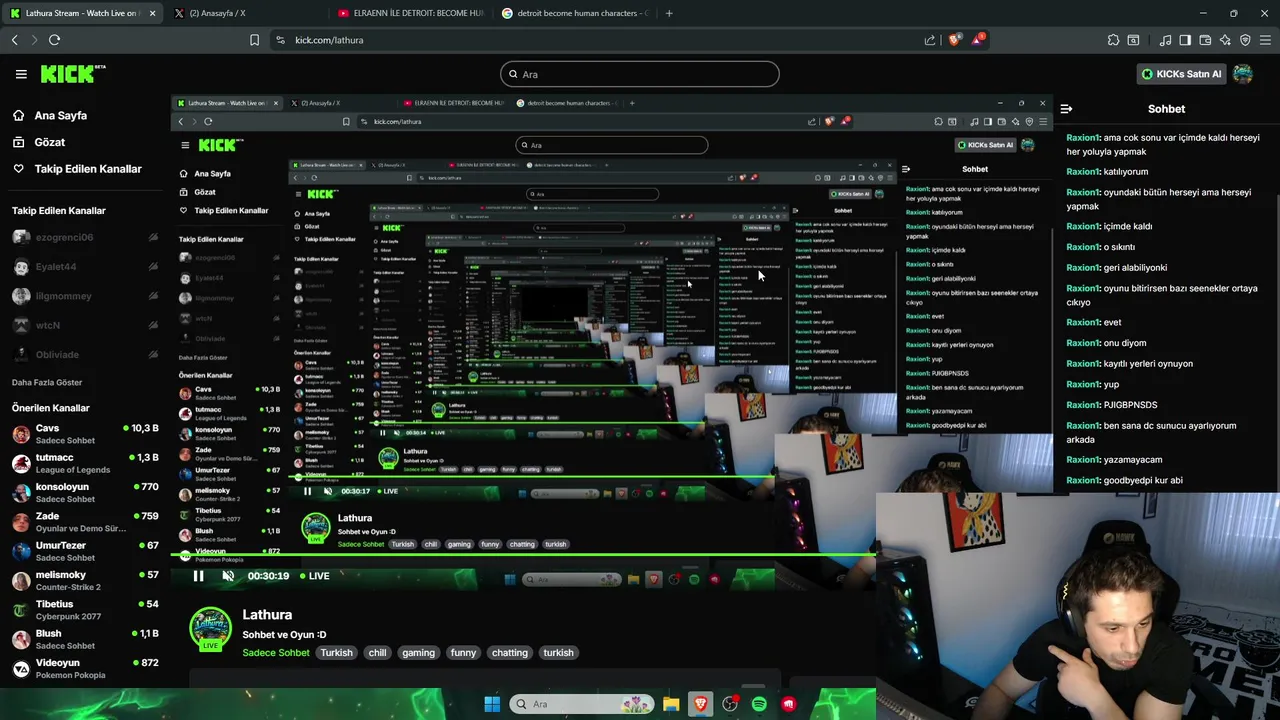This screenshot has height=720, width=1280.
Task: Click offline icon beside wtcN
Action: [x=153, y=326]
